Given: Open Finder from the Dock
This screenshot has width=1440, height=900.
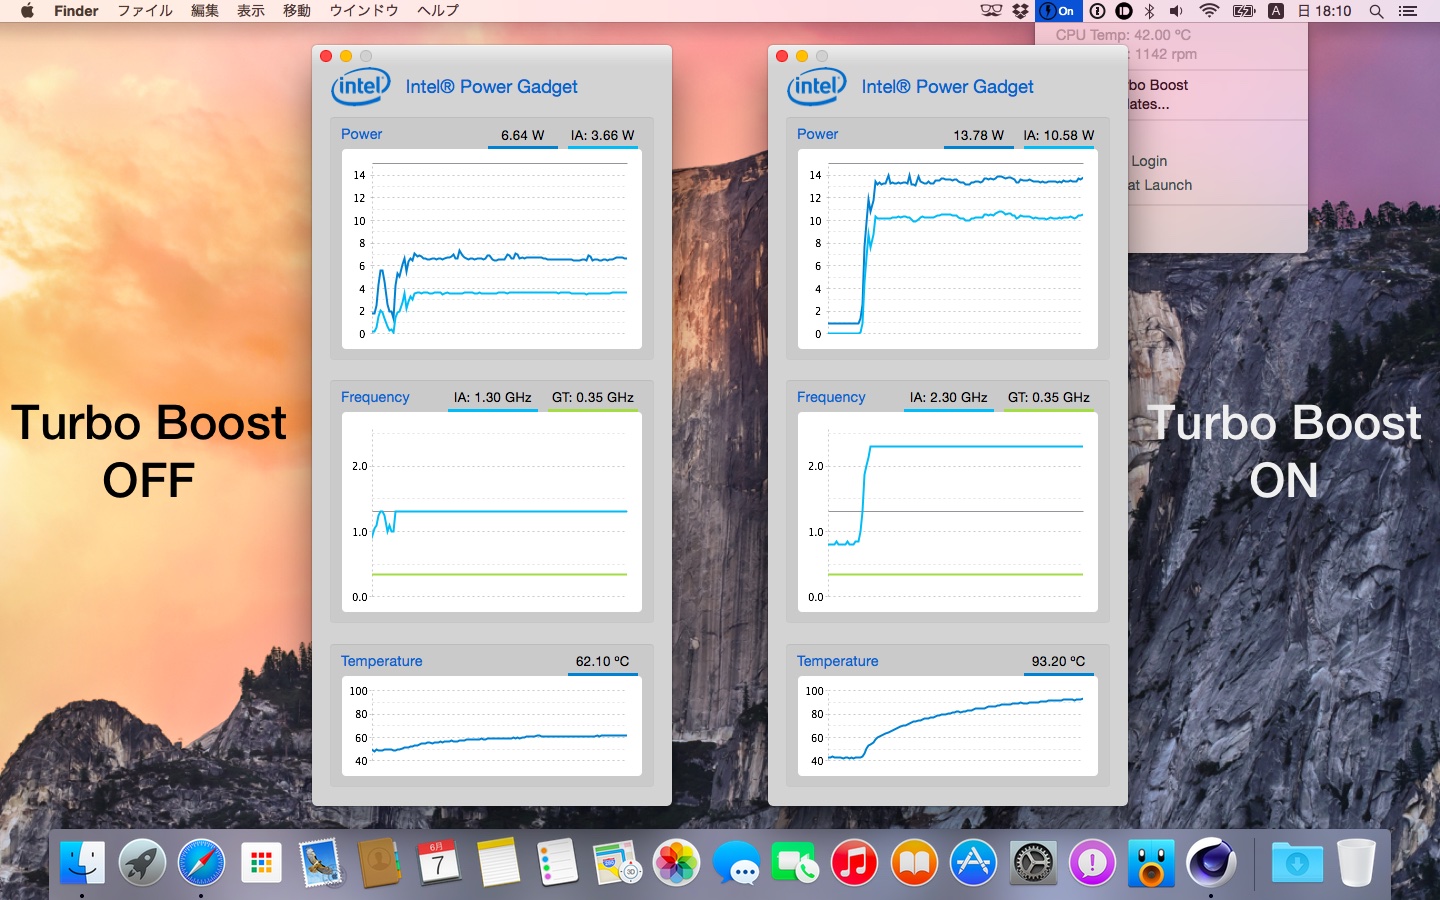Looking at the screenshot, I should click(82, 862).
